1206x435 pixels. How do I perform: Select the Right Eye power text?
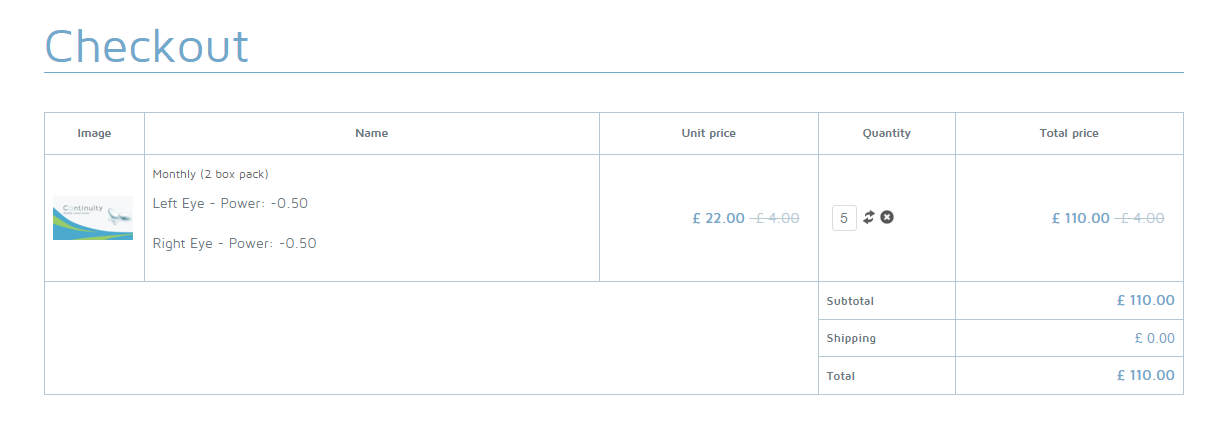pyautogui.click(x=234, y=243)
